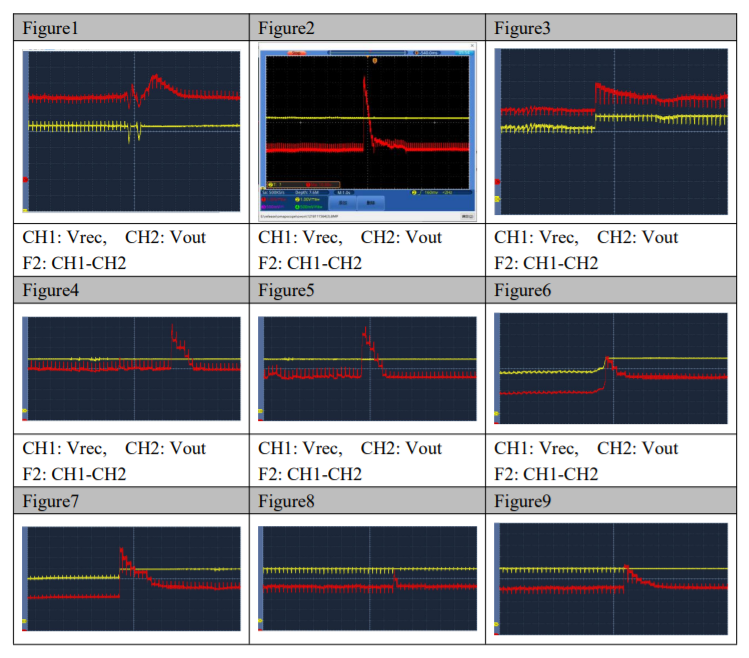Click "F2: CH1-CH2" under Figure5

click(310, 474)
